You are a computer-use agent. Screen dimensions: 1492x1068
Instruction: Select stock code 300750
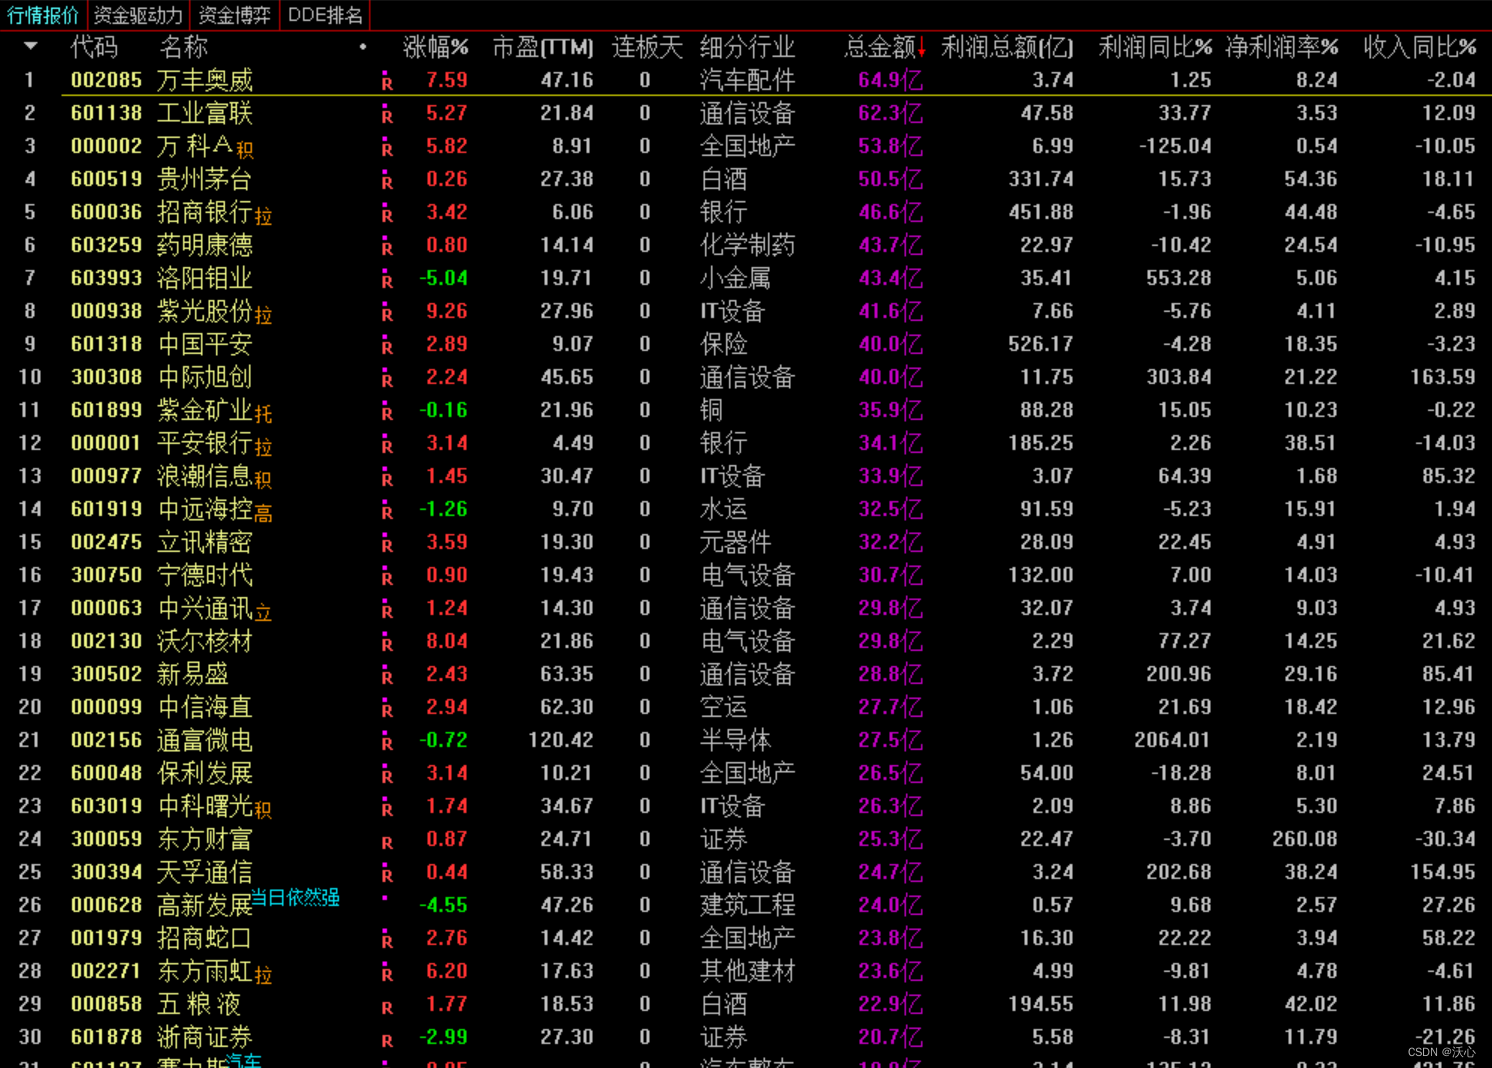tap(106, 575)
